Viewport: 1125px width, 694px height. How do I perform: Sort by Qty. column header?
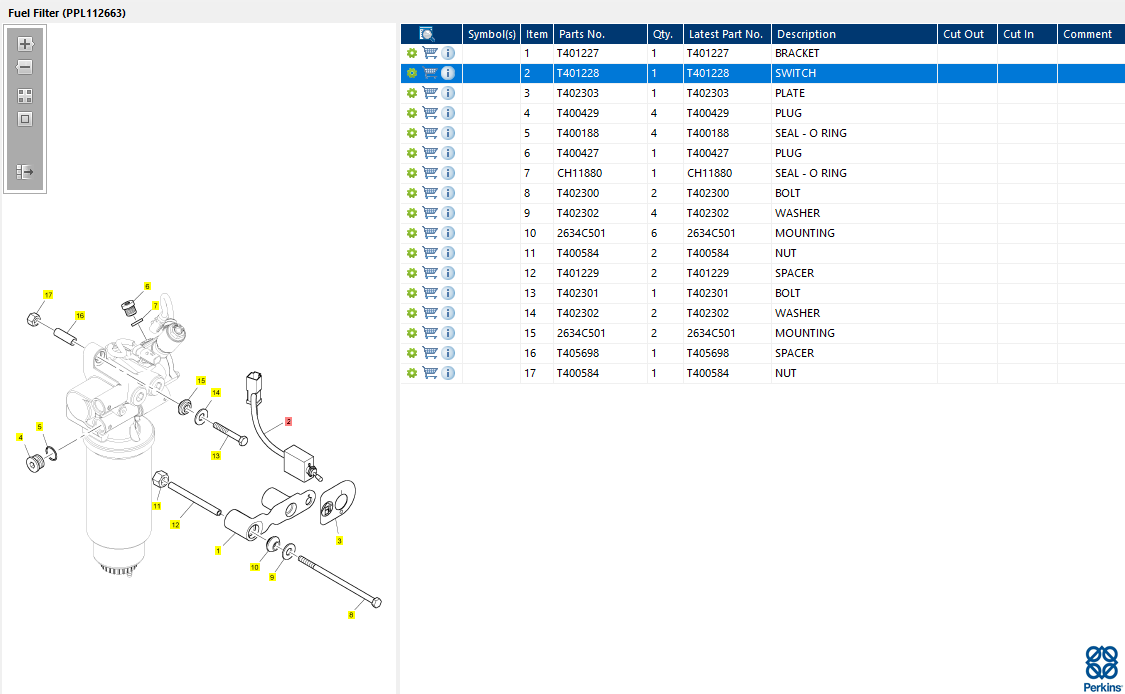[665, 34]
